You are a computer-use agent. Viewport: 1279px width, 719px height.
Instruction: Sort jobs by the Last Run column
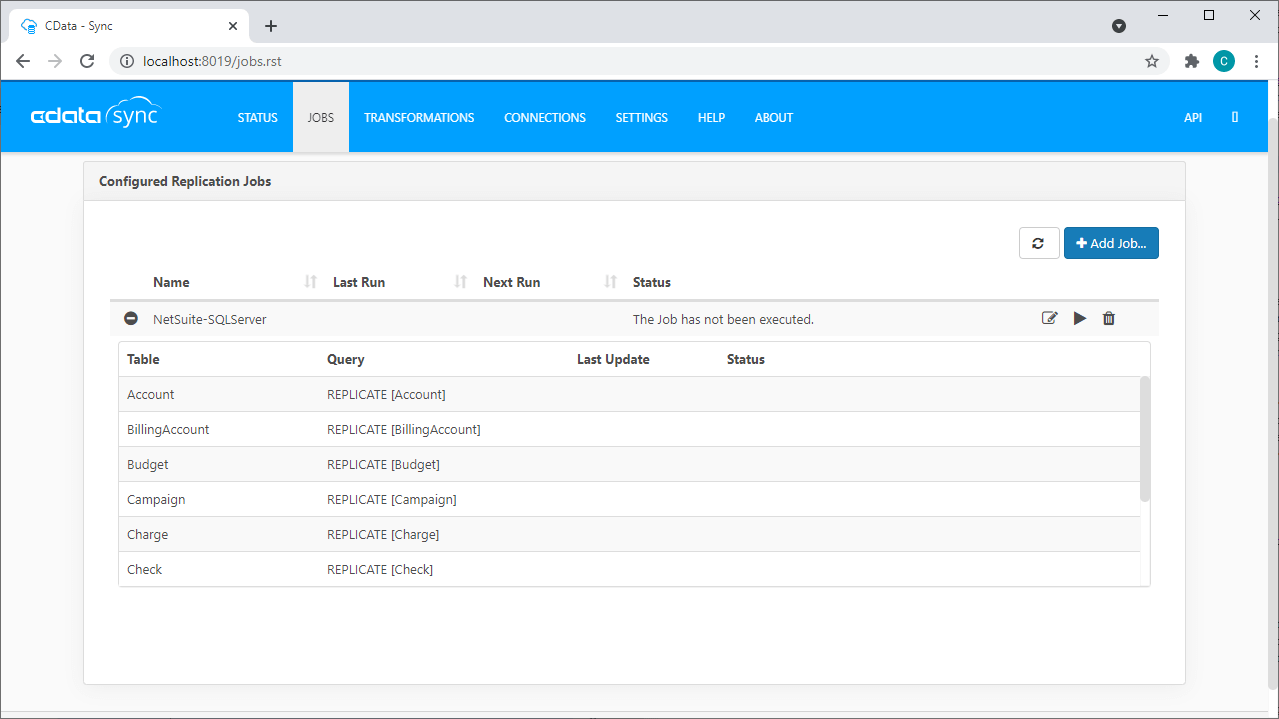pyautogui.click(x=358, y=282)
